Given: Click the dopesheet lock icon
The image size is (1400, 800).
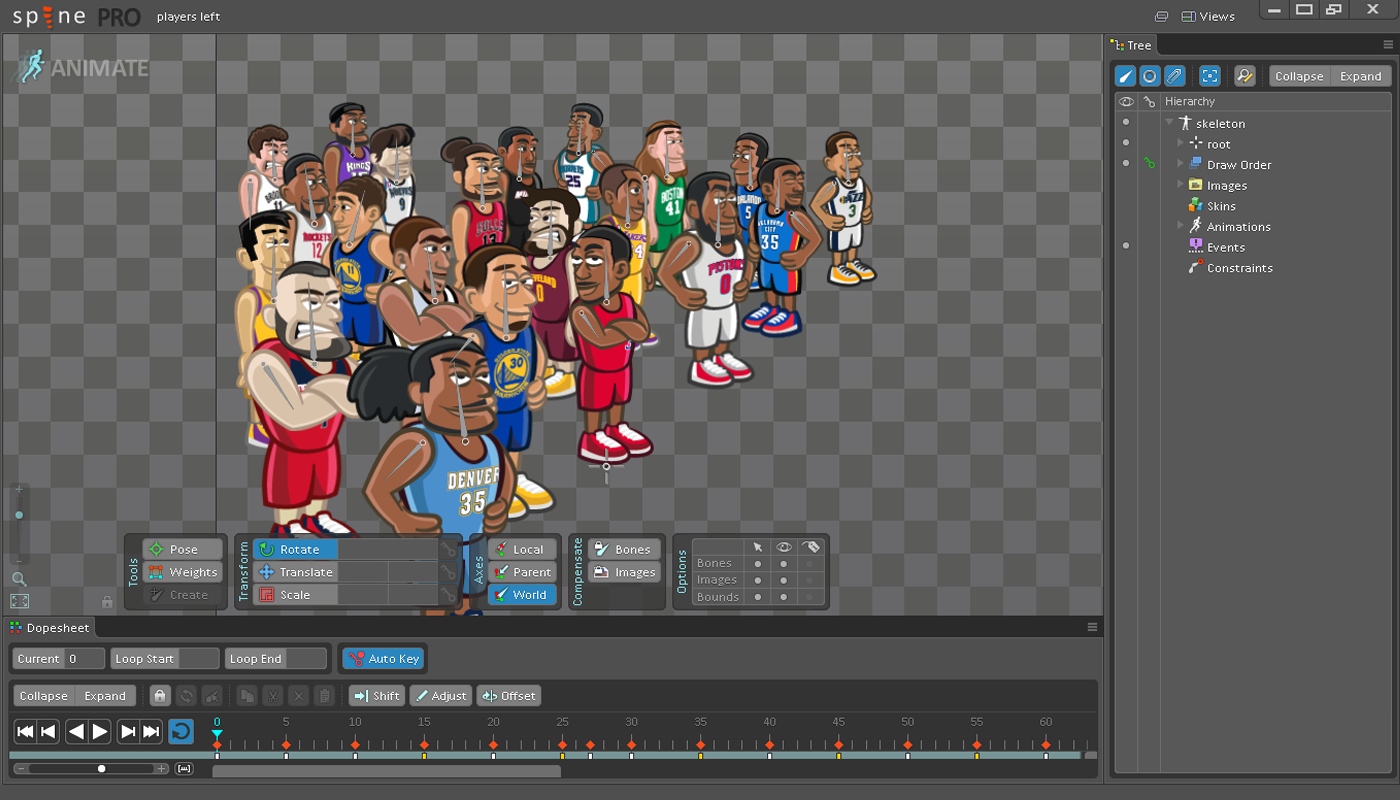Looking at the screenshot, I should [160, 695].
